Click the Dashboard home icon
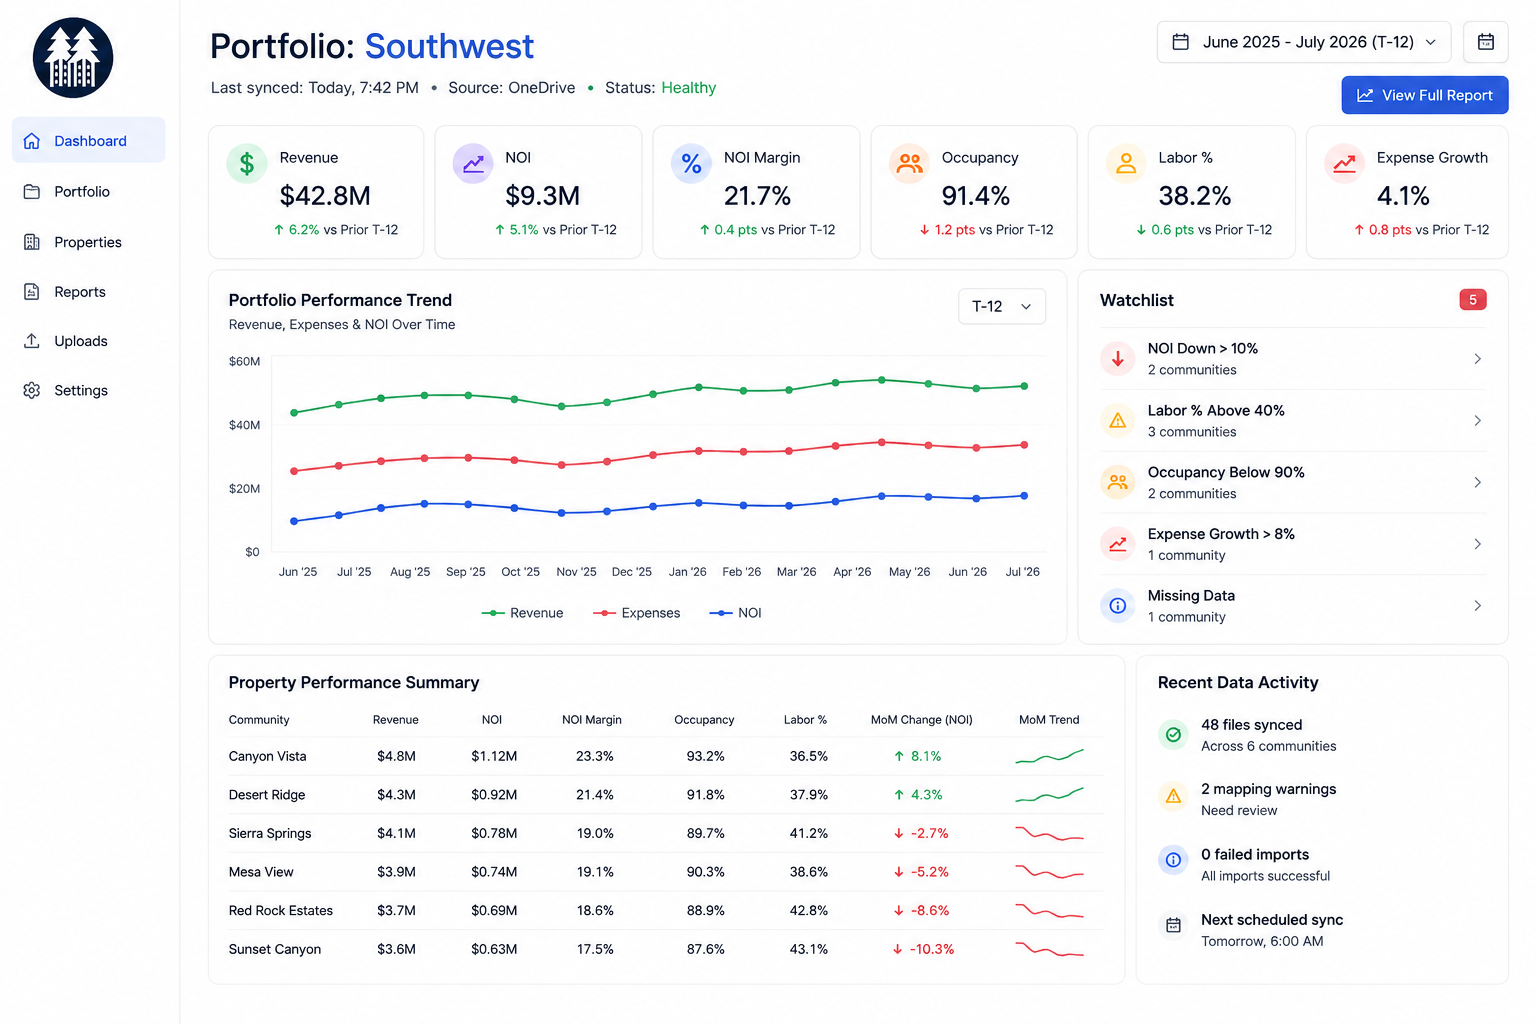 click(32, 141)
